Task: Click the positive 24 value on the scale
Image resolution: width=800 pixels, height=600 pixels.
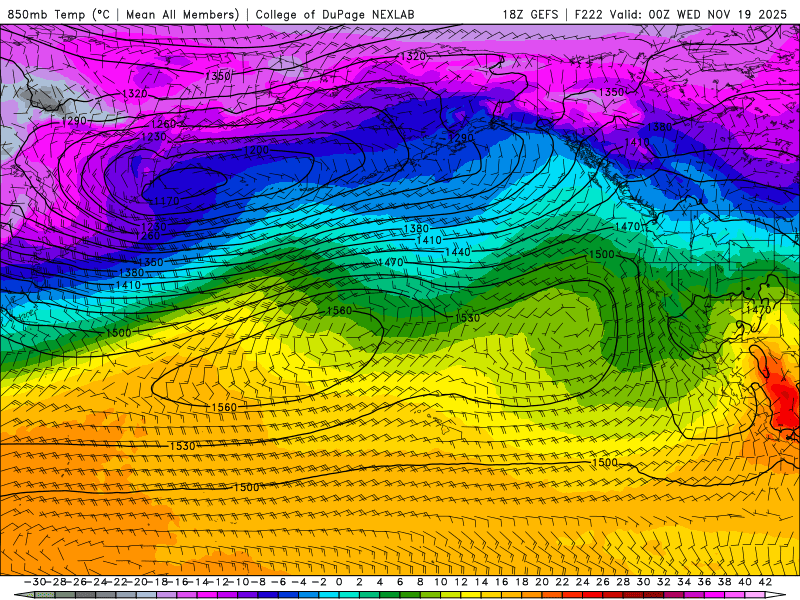Action: pyautogui.click(x=583, y=582)
